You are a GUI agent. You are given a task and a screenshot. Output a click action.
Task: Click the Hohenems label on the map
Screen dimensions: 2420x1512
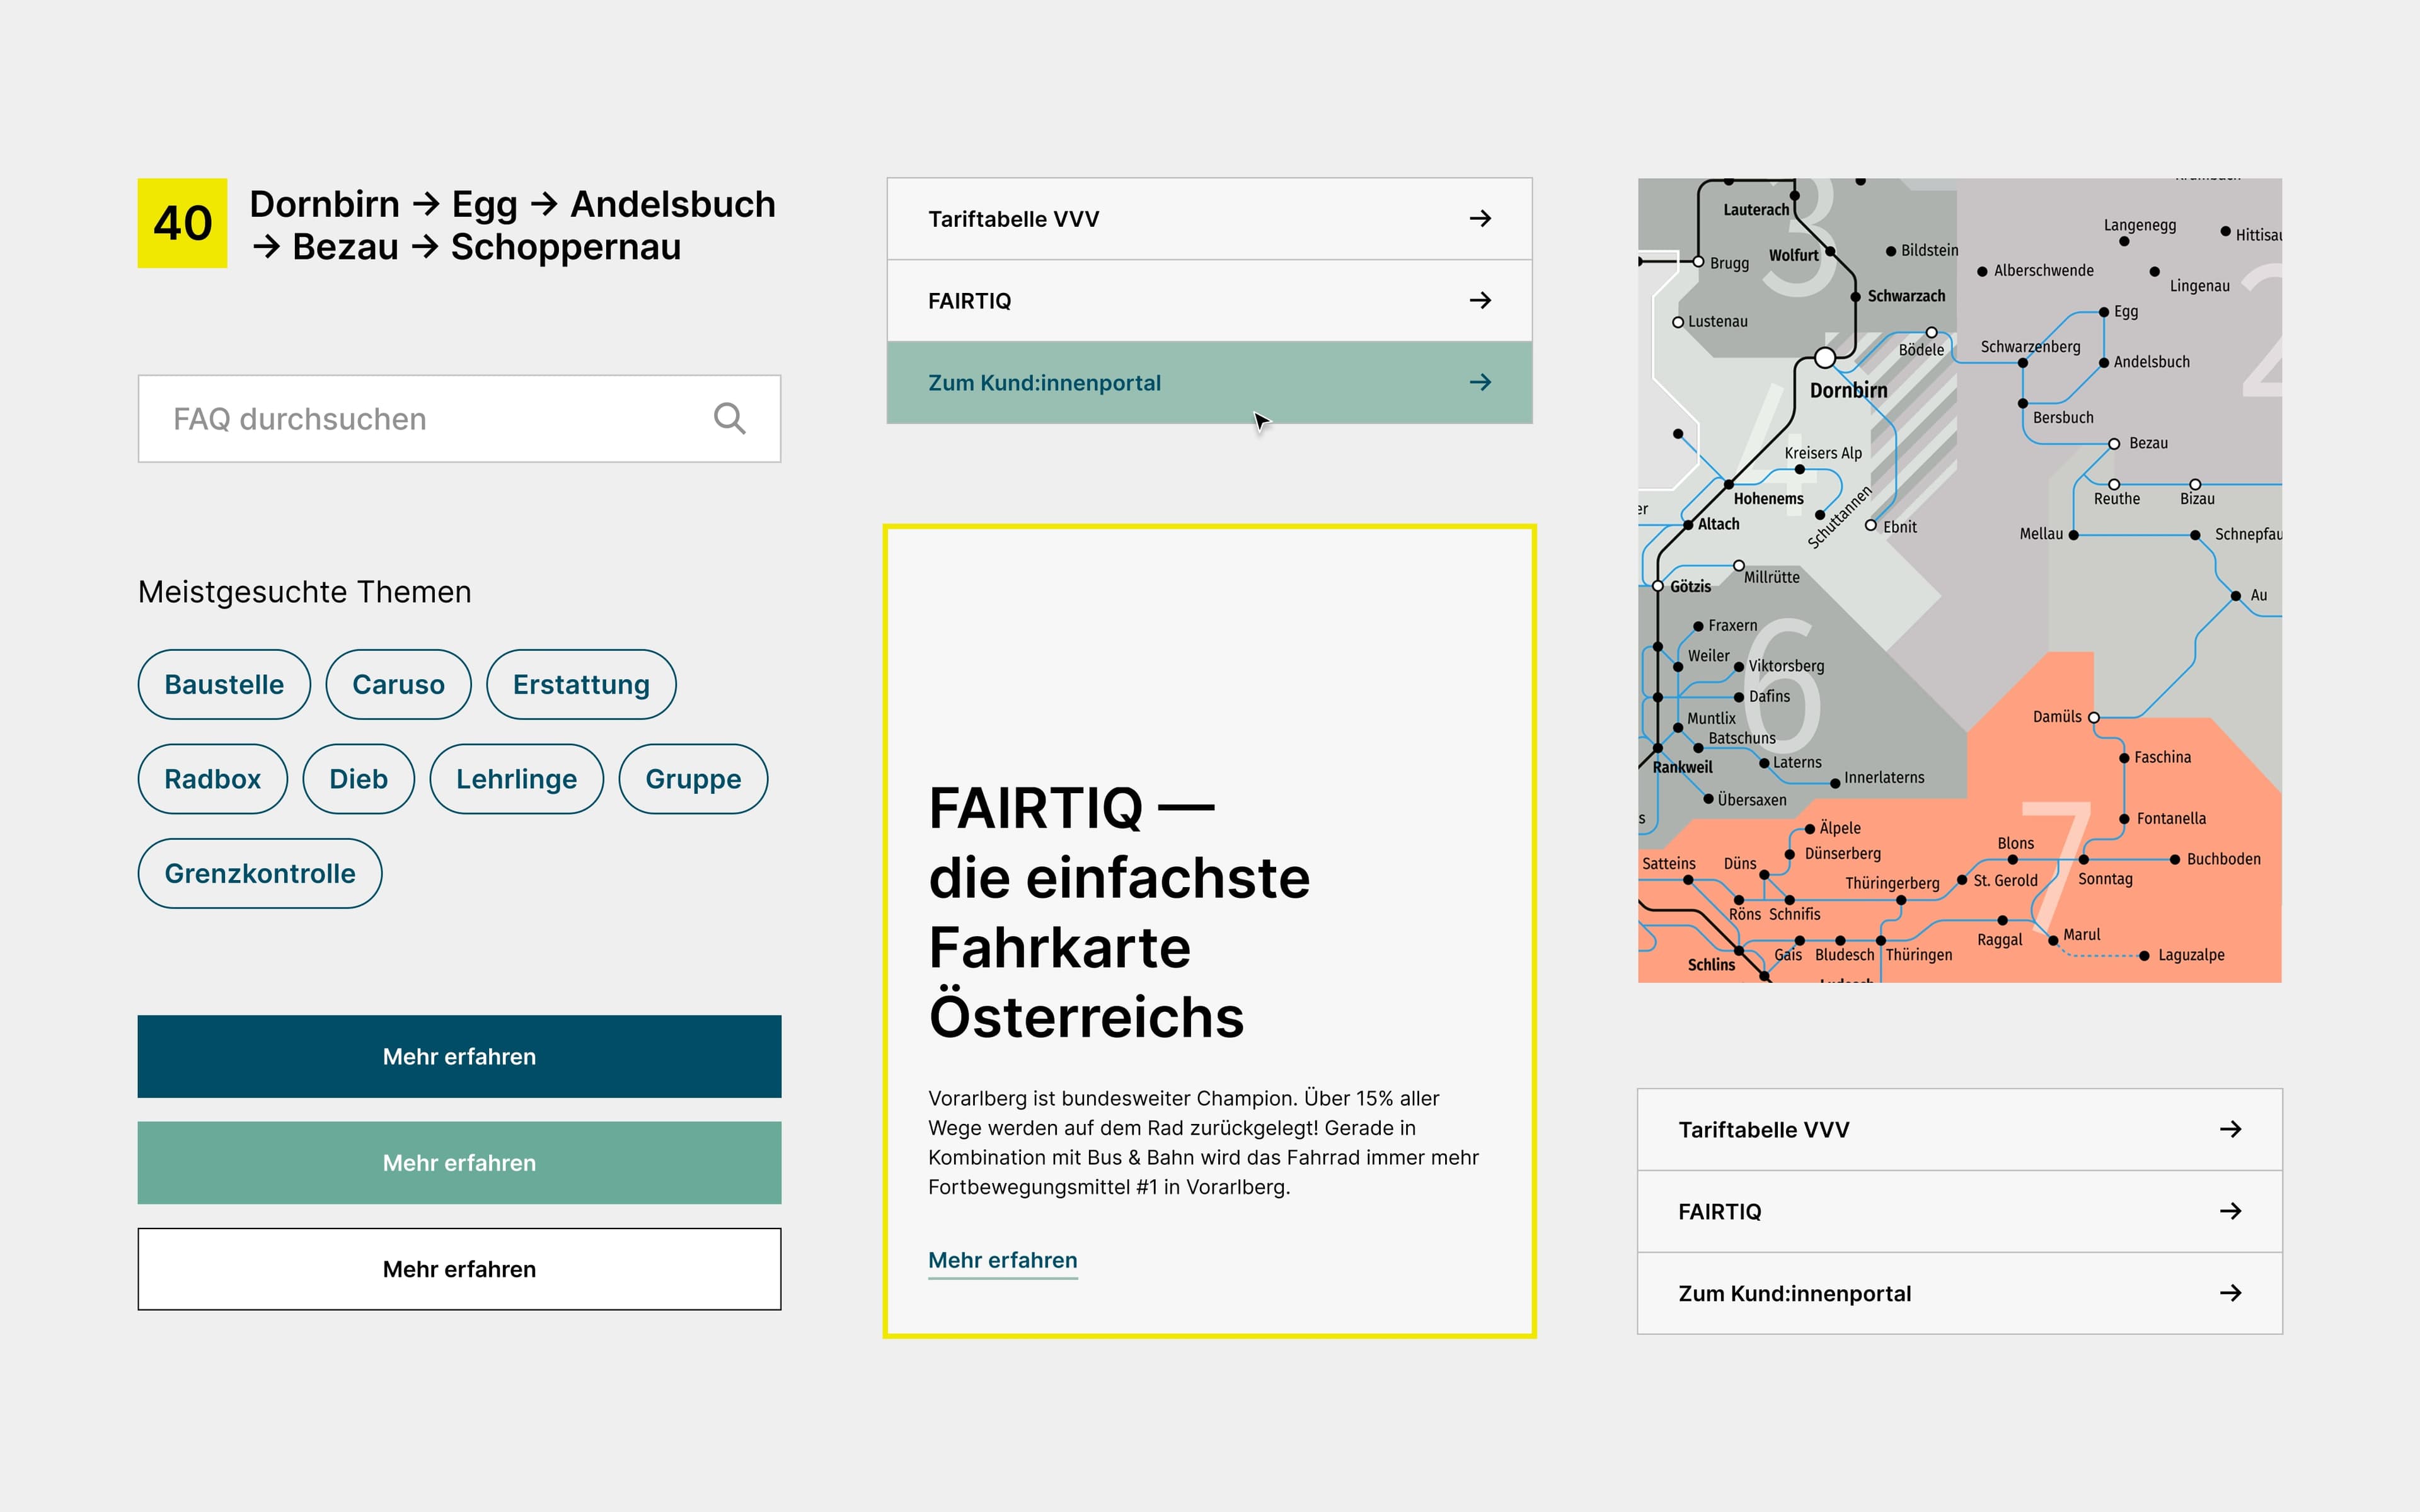point(1768,498)
